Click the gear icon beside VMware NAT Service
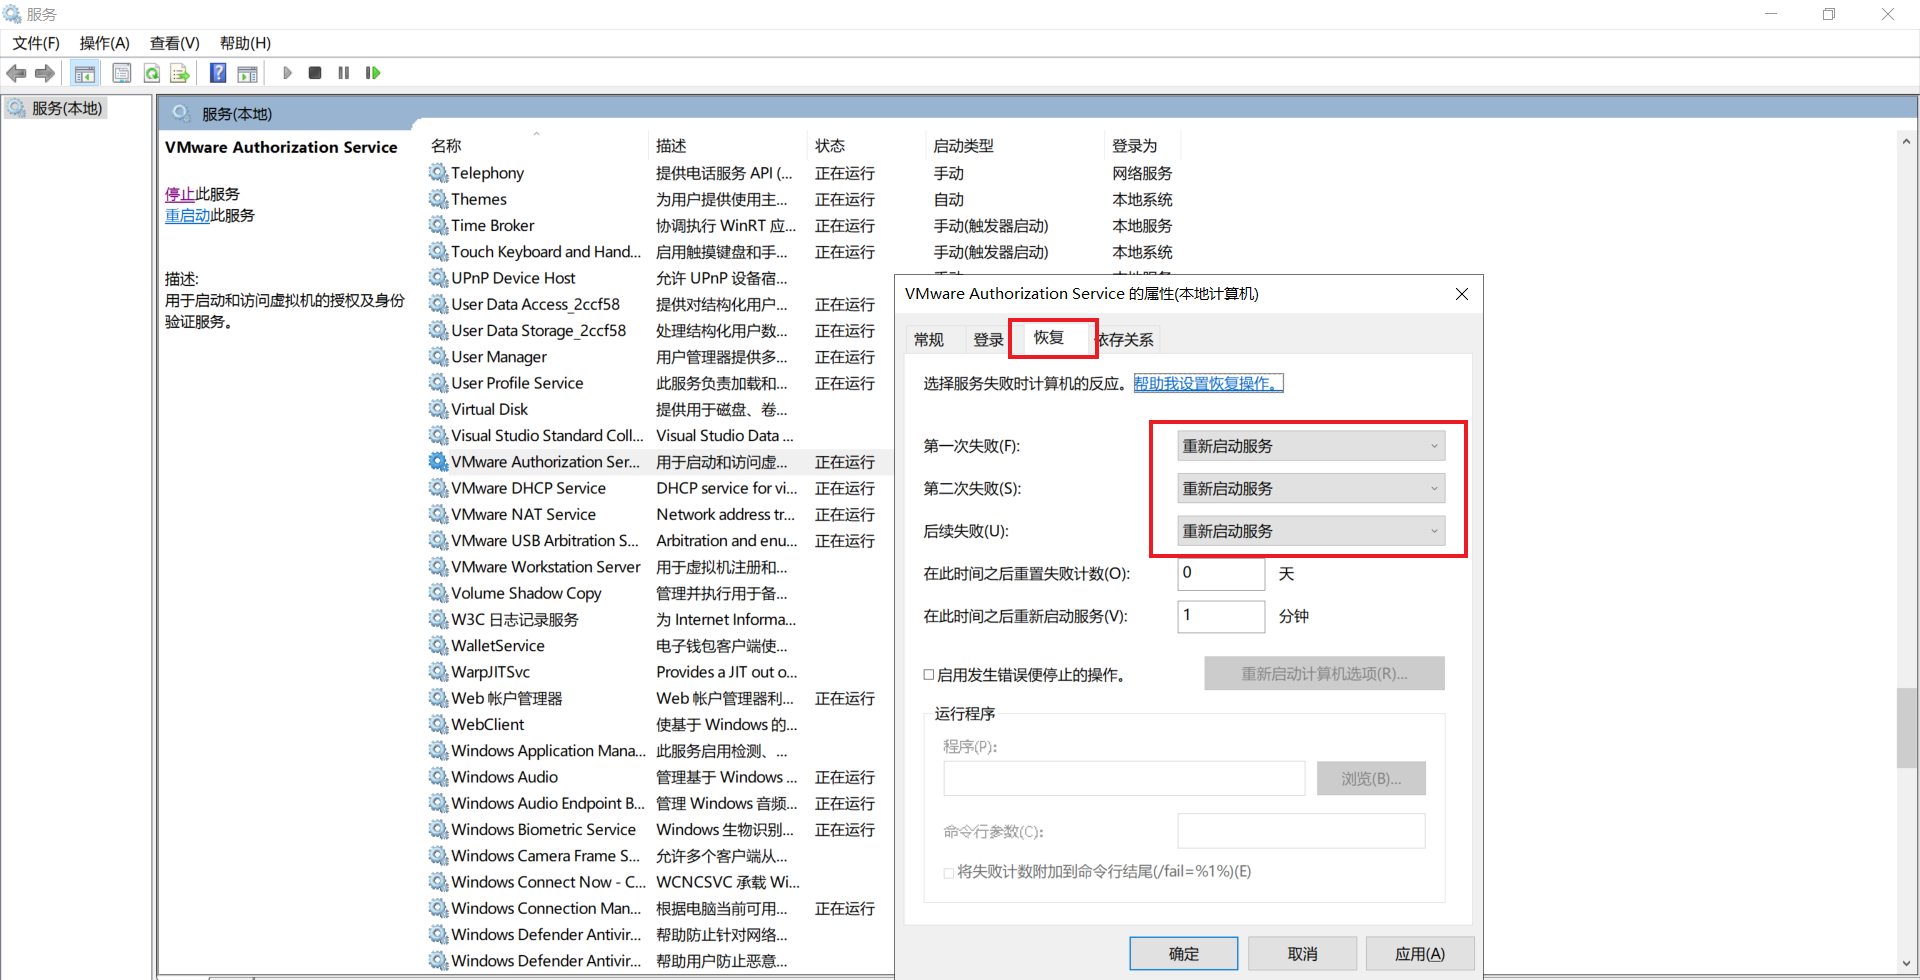Screen dimensions: 1920x980 (x=438, y=514)
